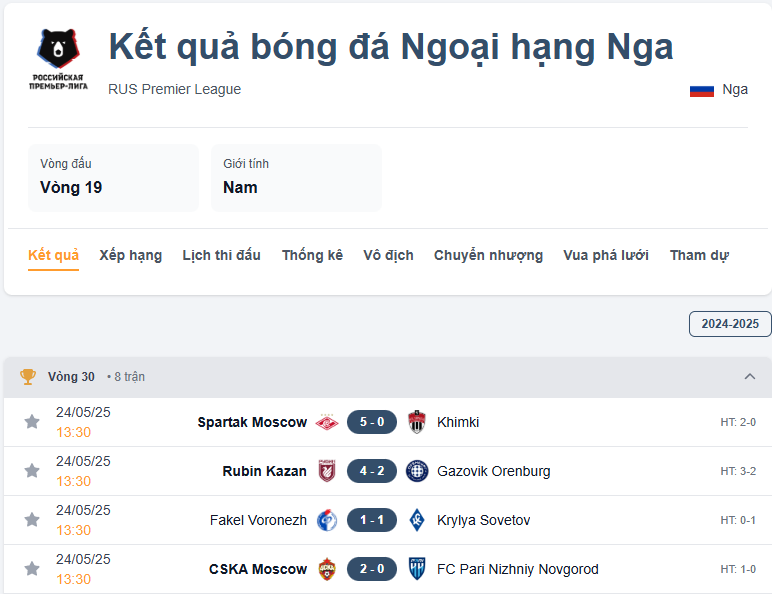Open the Giới tính gender selector

pos(296,177)
